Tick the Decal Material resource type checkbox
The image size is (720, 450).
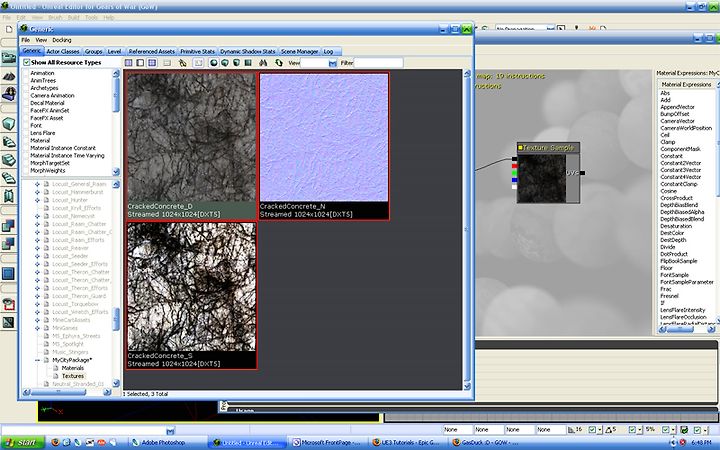[26, 103]
